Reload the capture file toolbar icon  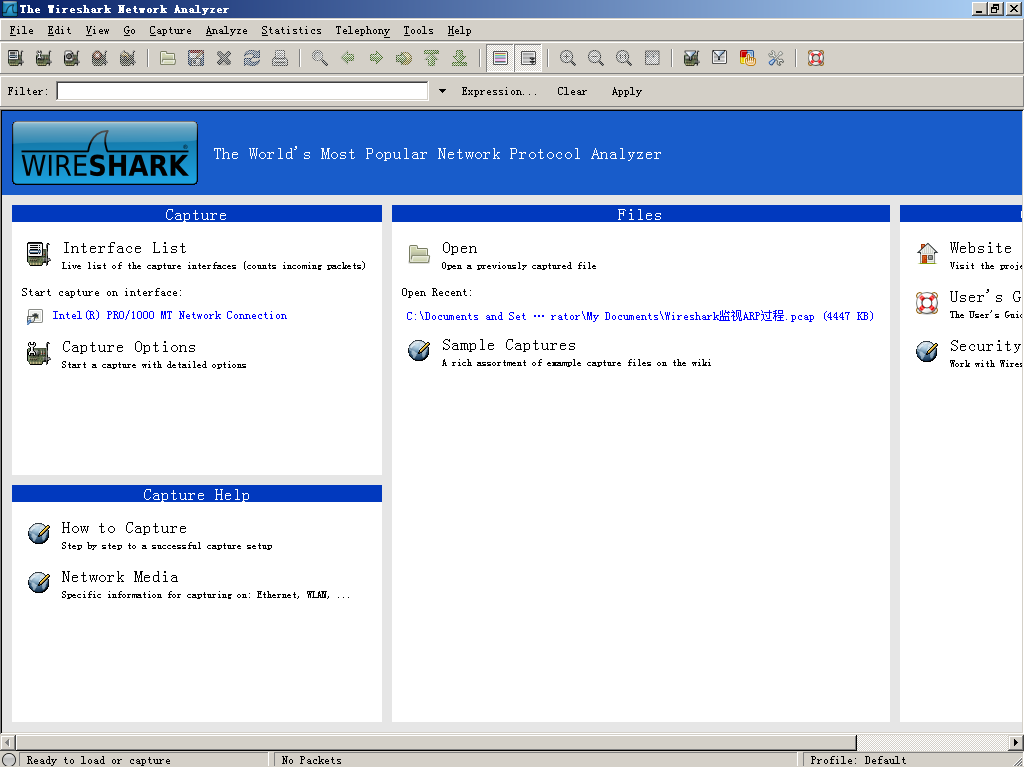click(x=252, y=58)
